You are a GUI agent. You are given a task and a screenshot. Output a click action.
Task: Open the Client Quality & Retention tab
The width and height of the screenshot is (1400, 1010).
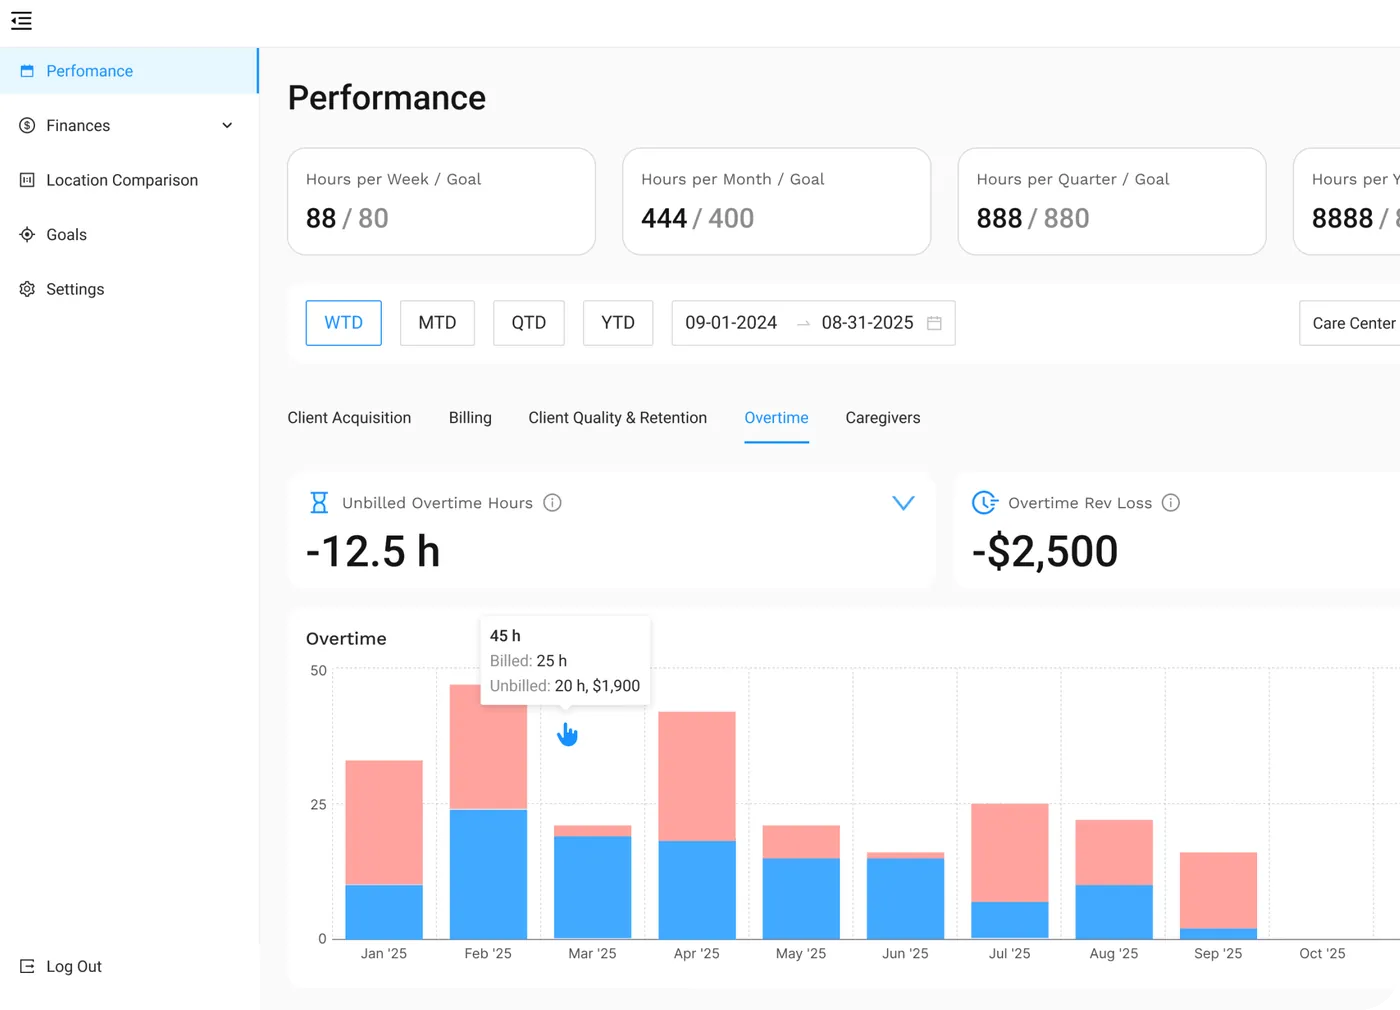[618, 418]
